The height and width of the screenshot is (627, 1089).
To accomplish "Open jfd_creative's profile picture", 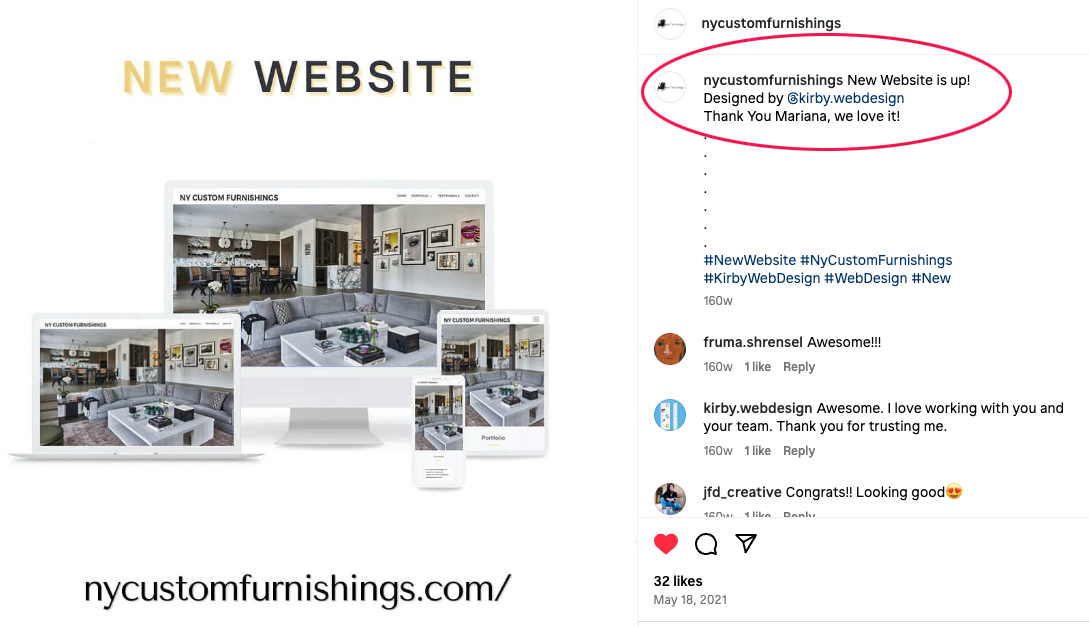I will click(x=670, y=498).
